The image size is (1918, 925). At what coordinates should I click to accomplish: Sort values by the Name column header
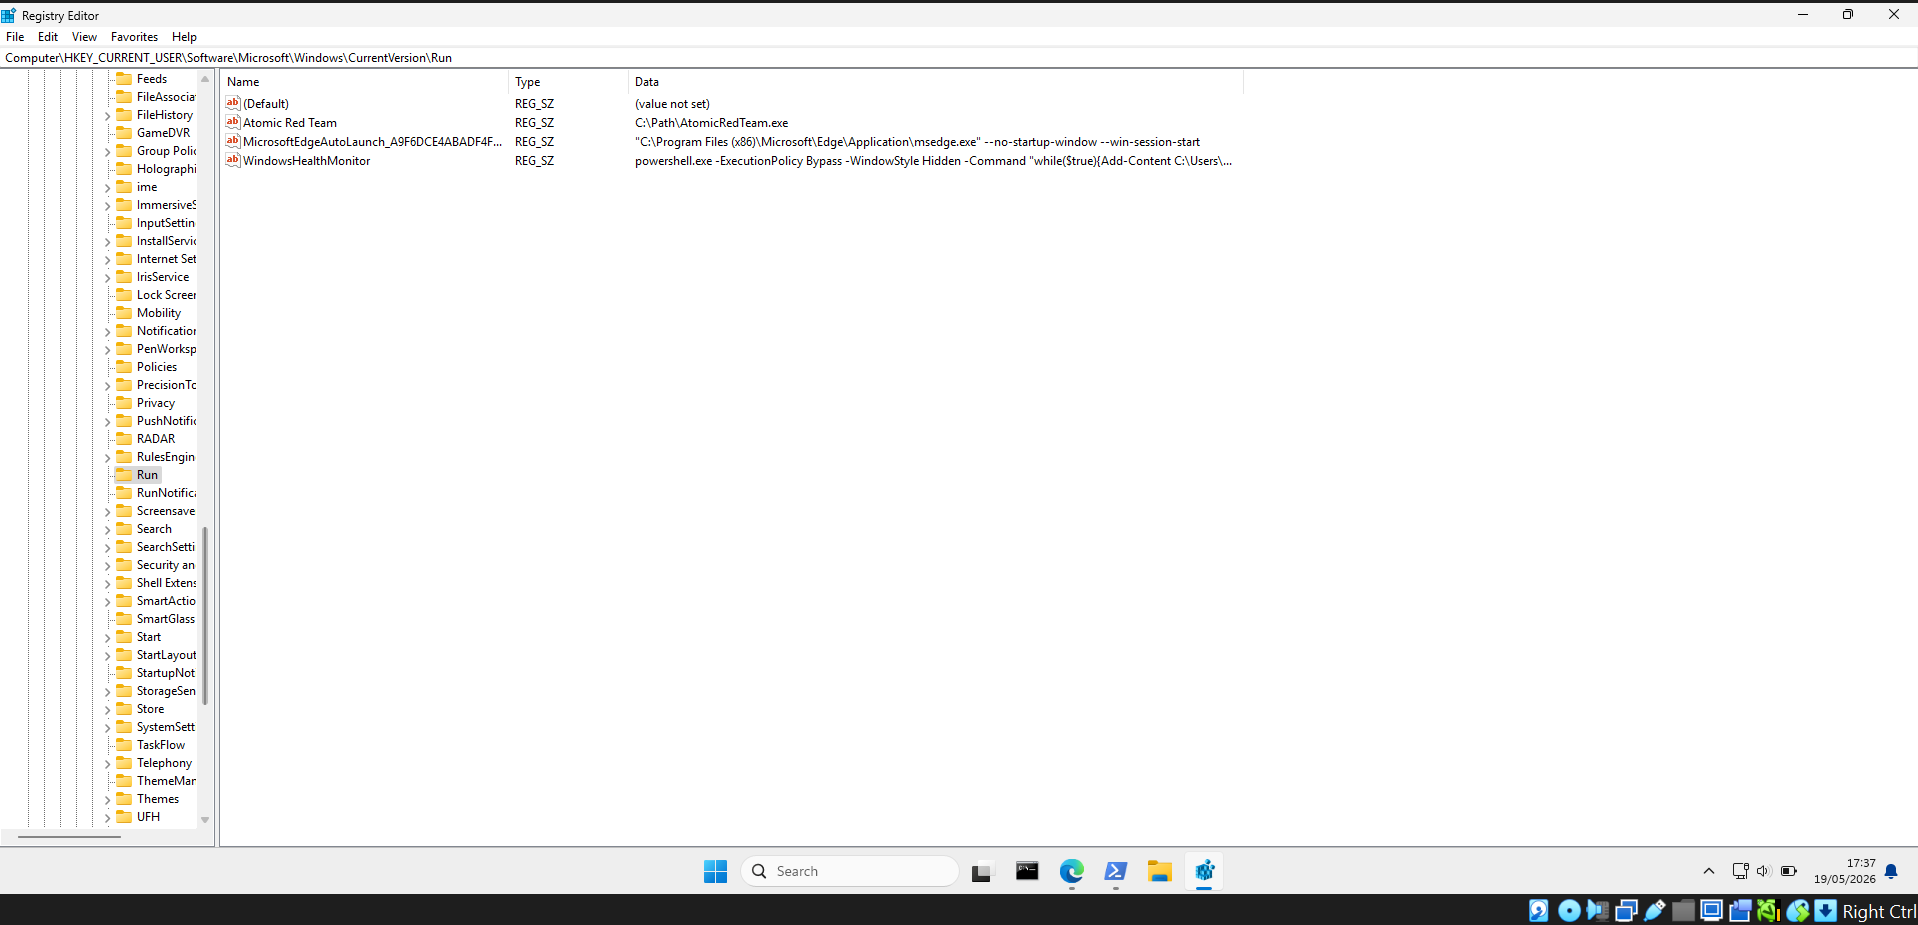[x=365, y=82]
